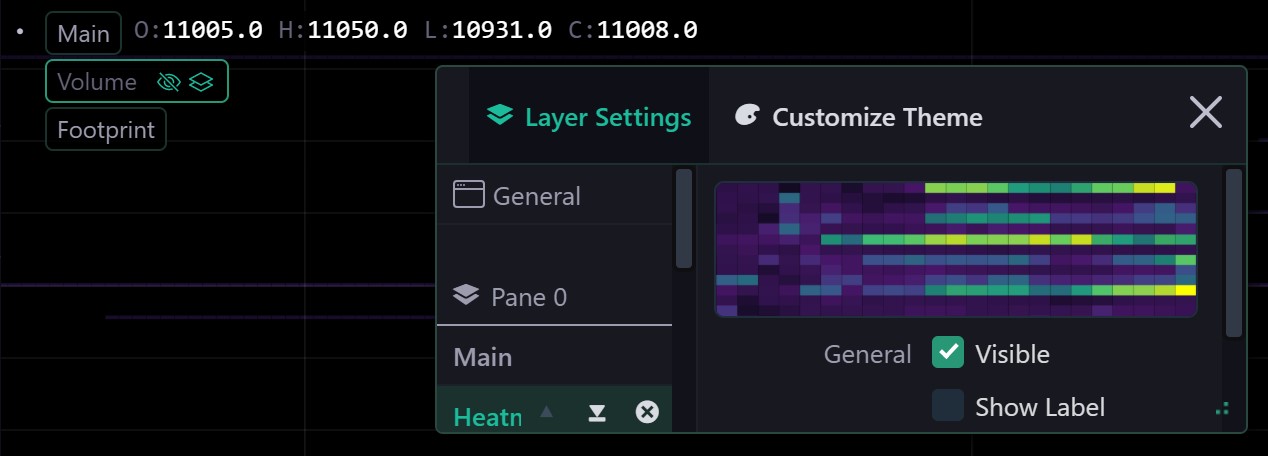
Task: Click the heatmap preview thumbnail
Action: [956, 249]
